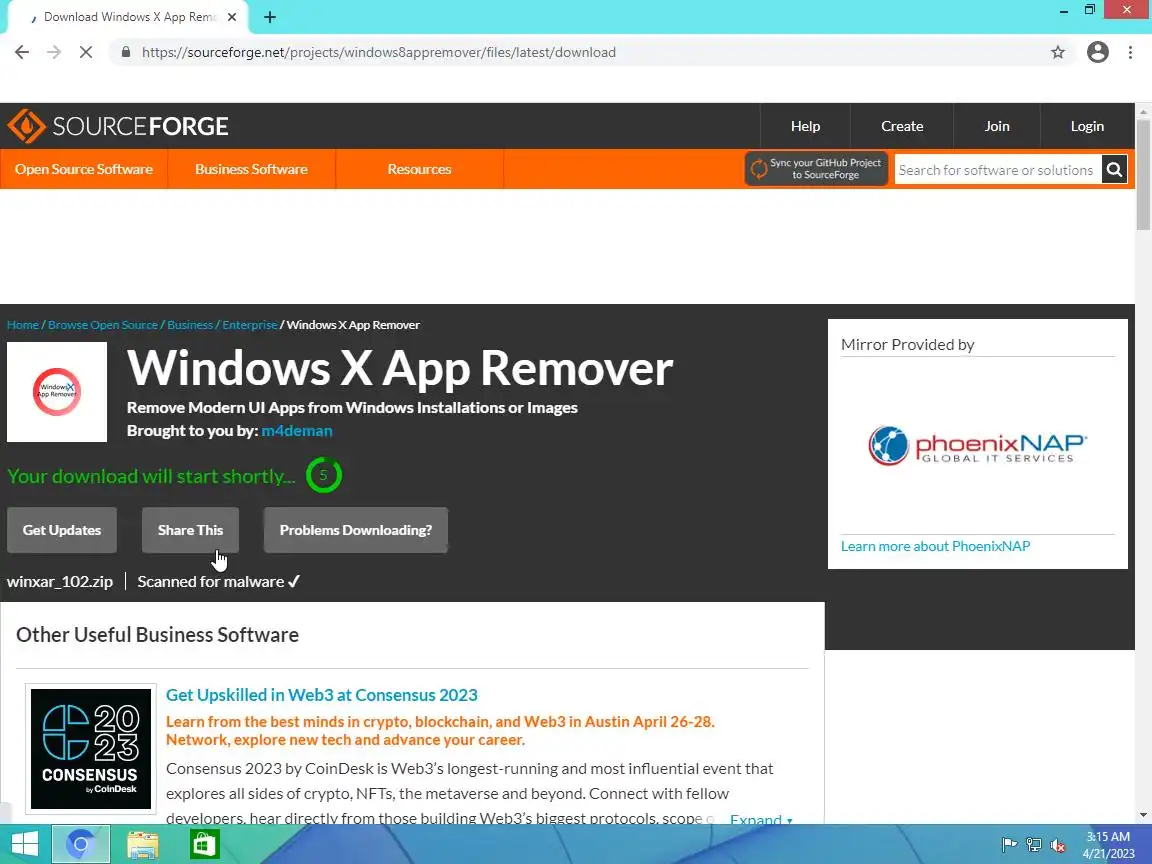The width and height of the screenshot is (1152, 864).
Task: Open the Windows Store taskbar icon
Action: pos(204,844)
